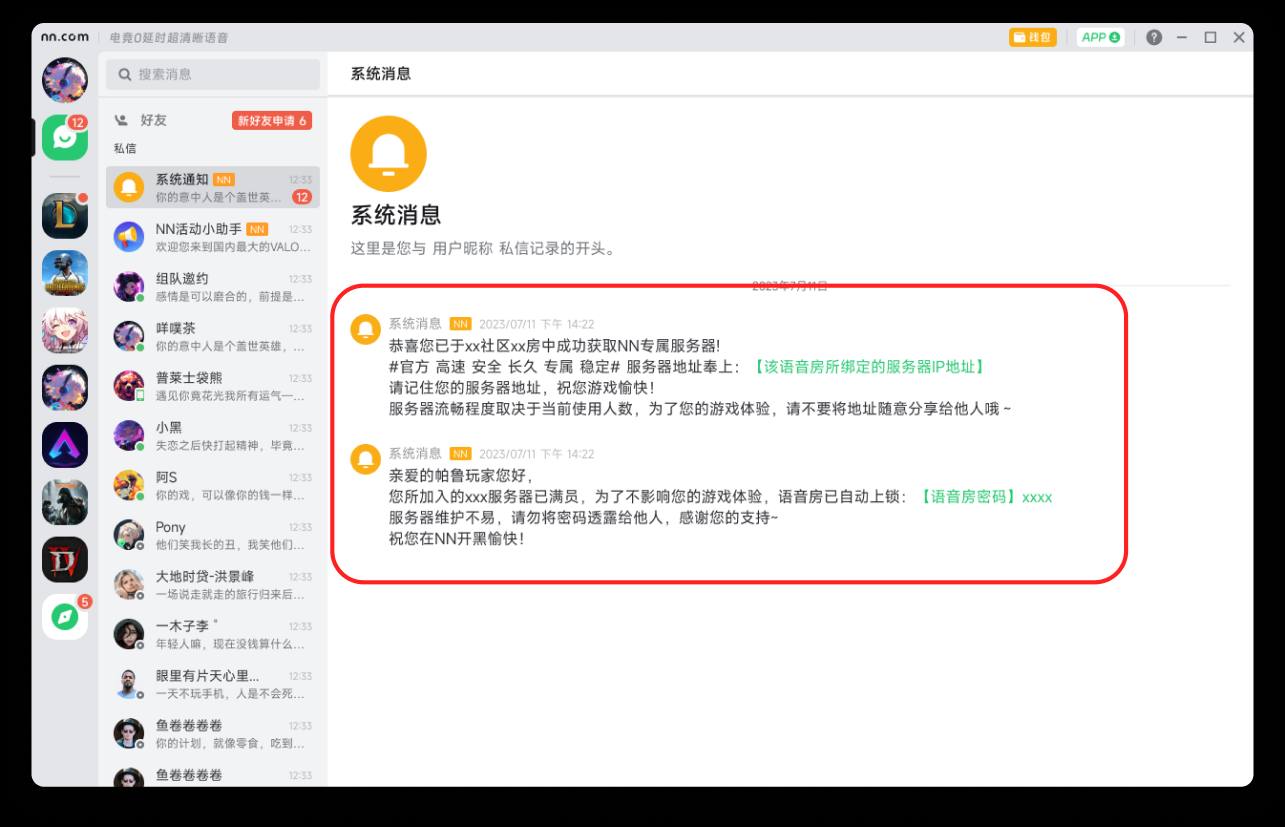The width and height of the screenshot is (1285, 827).
Task: Select the Diablo IV server icon
Action: (65, 560)
